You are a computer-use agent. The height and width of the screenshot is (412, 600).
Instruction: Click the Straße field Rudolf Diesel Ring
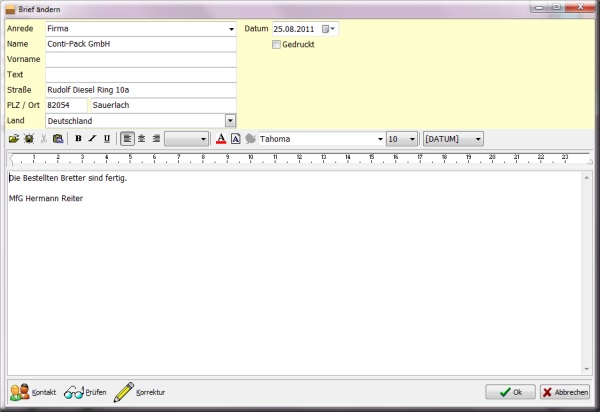tap(141, 90)
